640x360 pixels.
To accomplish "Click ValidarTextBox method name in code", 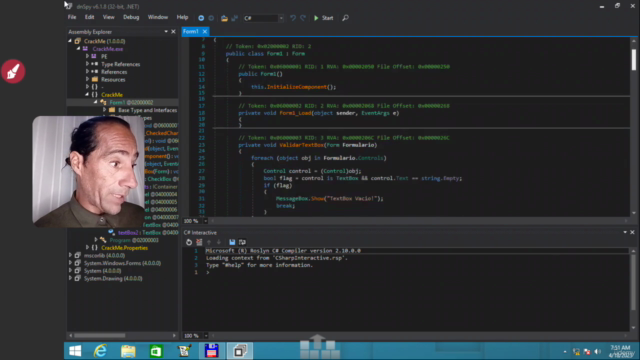I will point(302,145).
